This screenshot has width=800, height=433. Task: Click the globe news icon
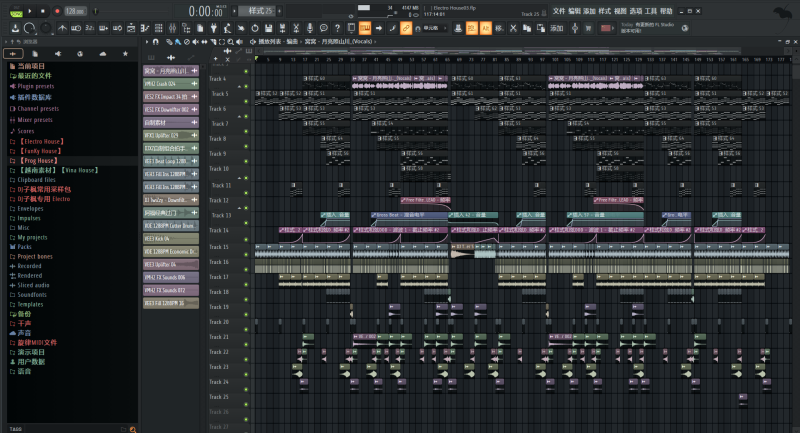[685, 28]
